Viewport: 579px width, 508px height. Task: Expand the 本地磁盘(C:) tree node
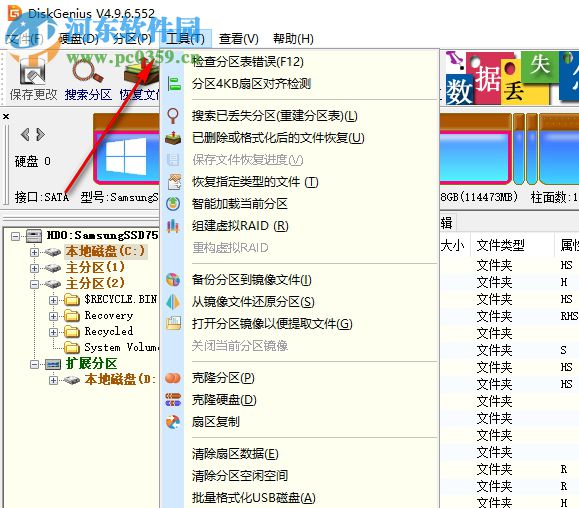(x=34, y=252)
